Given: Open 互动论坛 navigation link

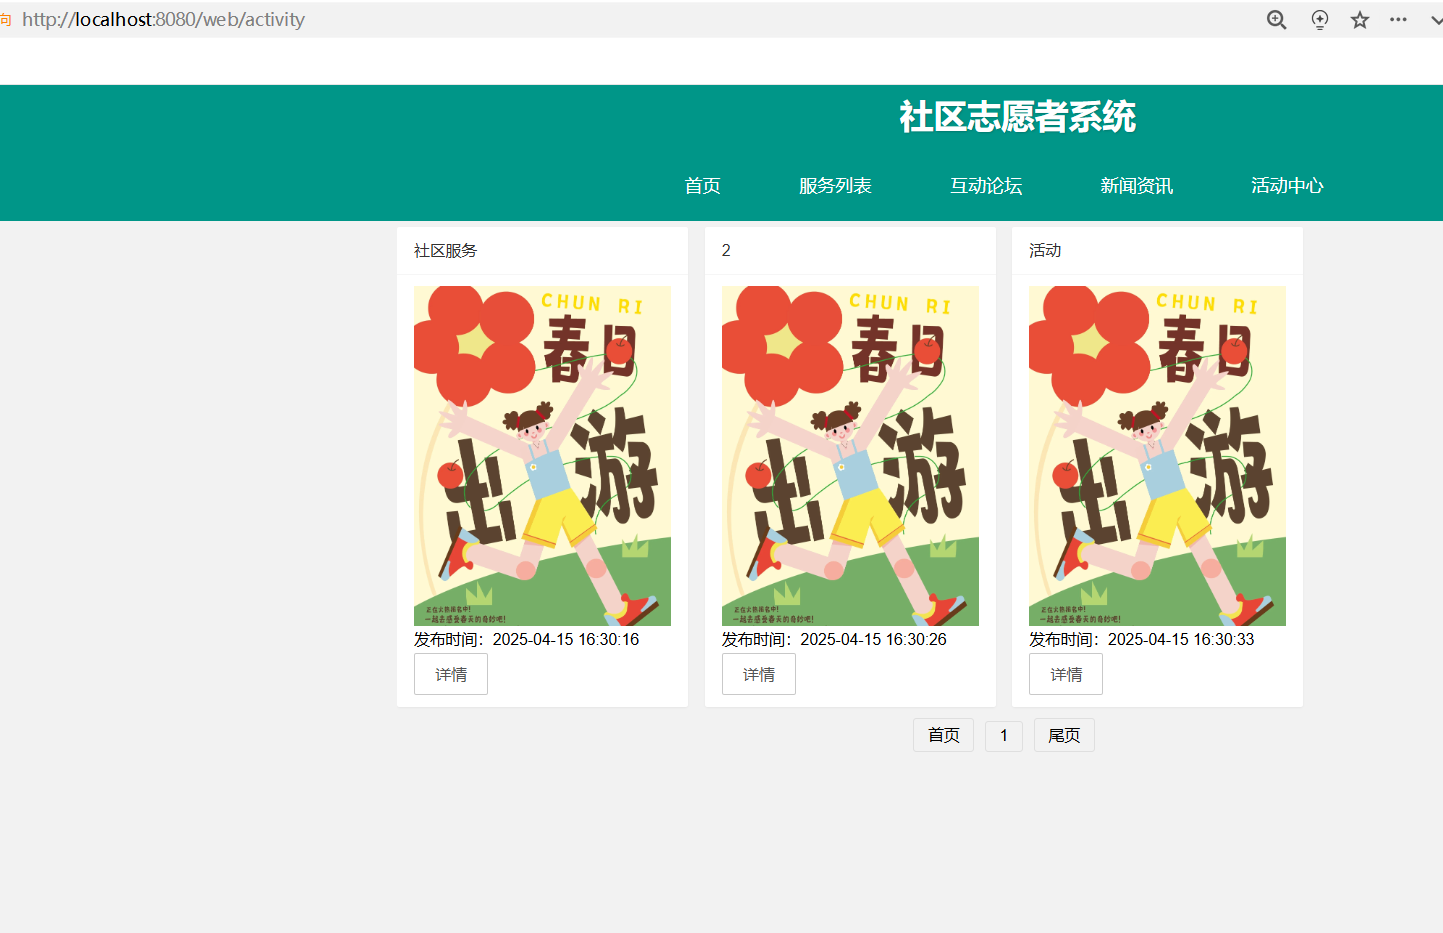Looking at the screenshot, I should tap(986, 186).
